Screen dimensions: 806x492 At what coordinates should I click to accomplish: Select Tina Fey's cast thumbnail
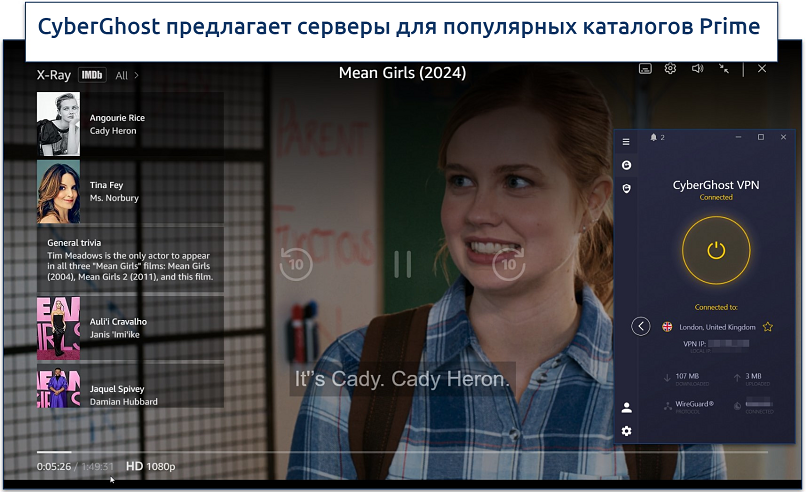point(58,191)
